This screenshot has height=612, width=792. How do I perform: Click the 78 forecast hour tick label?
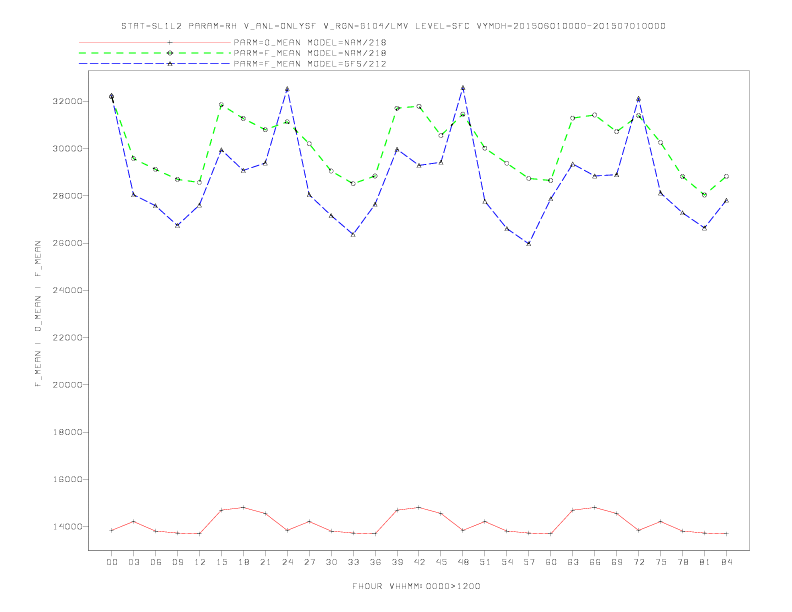pyautogui.click(x=683, y=562)
